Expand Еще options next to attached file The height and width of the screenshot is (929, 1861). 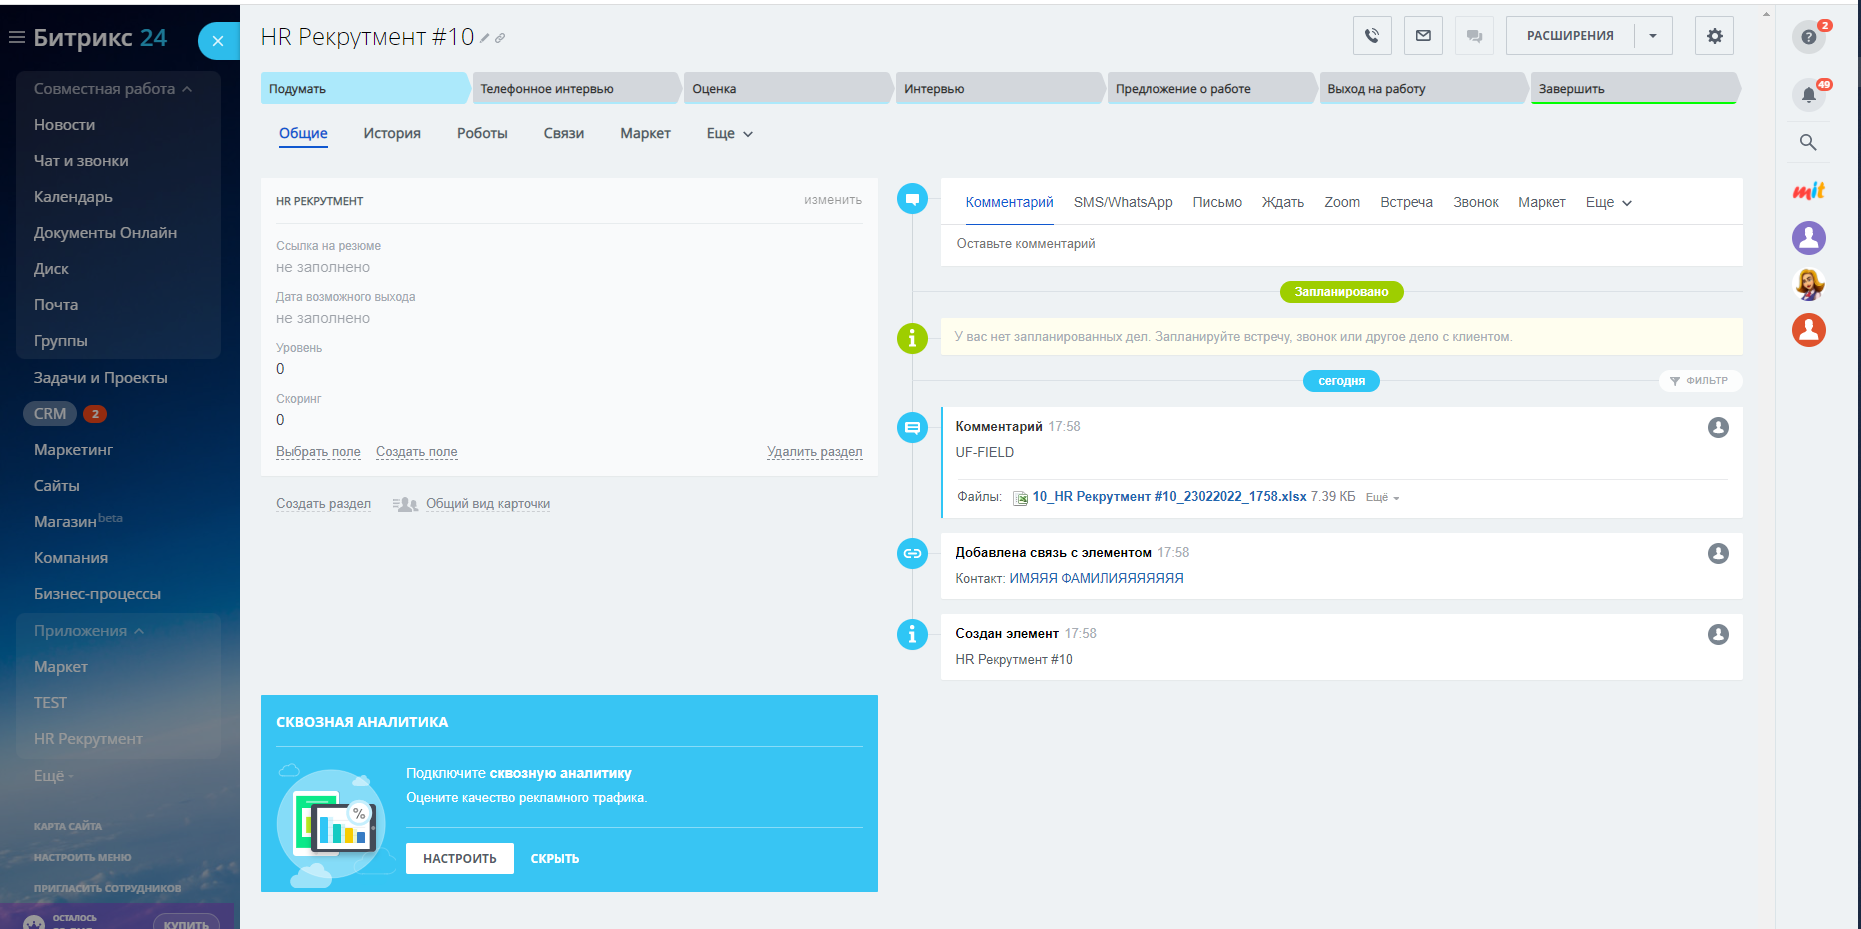pyautogui.click(x=1382, y=498)
